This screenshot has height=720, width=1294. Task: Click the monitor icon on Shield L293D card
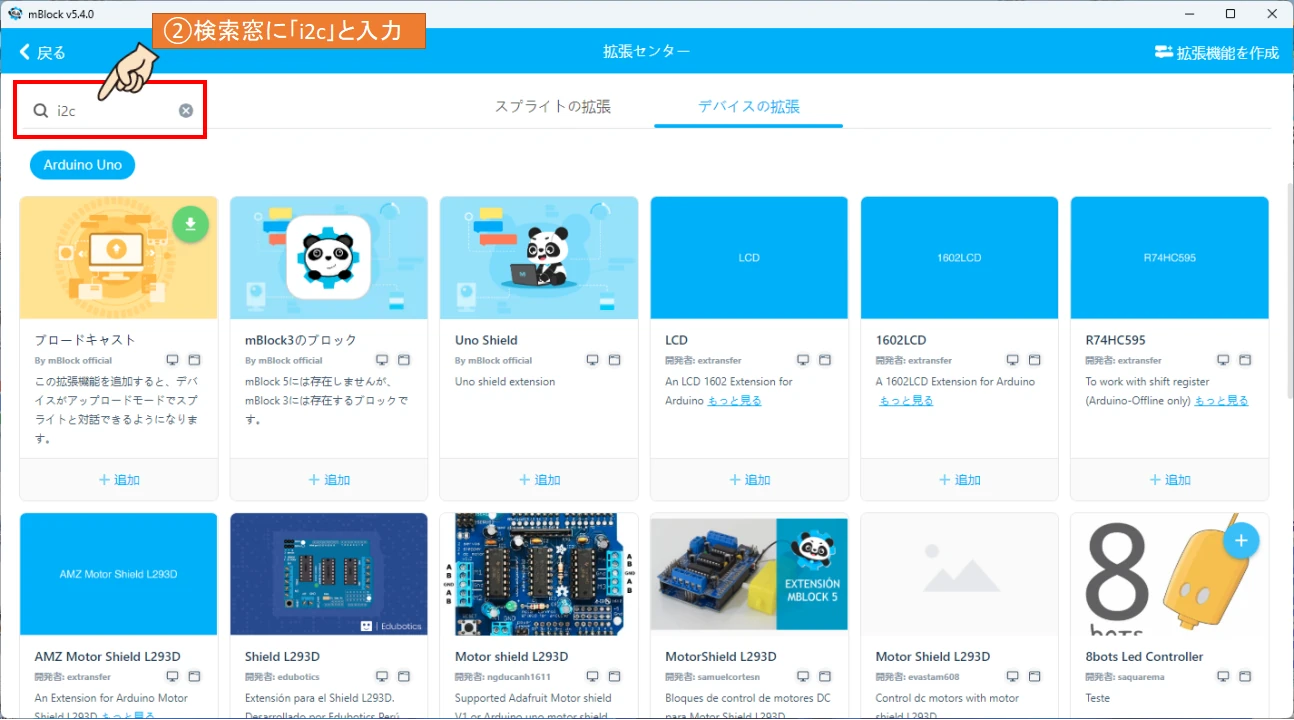coord(382,677)
